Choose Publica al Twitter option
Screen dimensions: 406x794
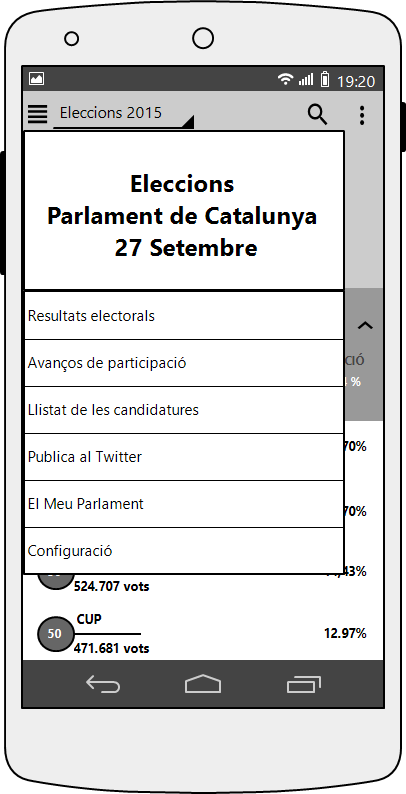click(x=184, y=457)
